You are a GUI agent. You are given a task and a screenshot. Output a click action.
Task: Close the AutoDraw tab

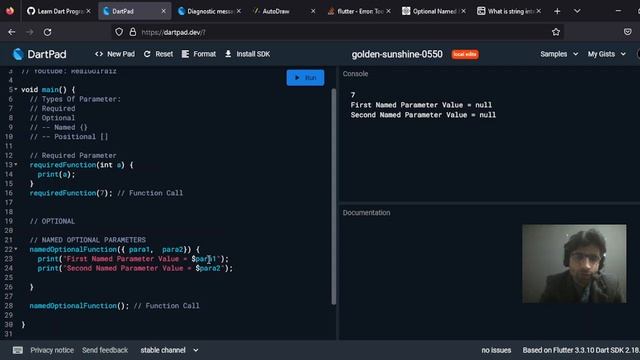[x=313, y=11]
